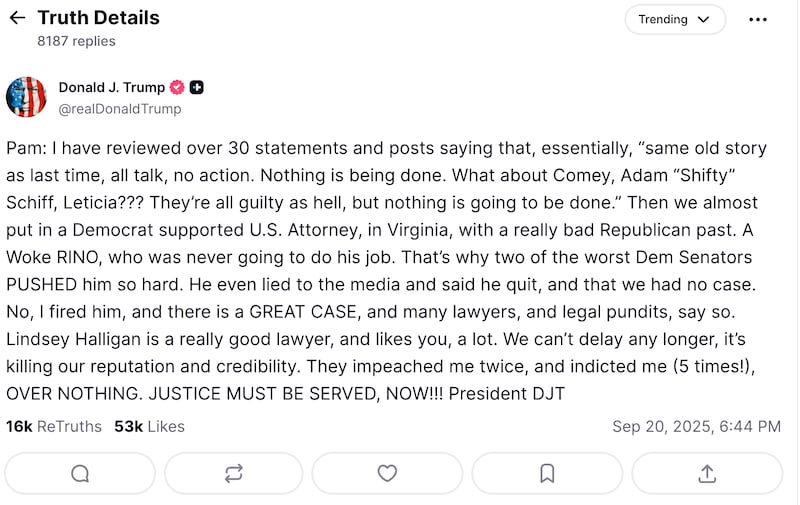This screenshot has width=800, height=505.
Task: Click the Sep 20, 2025 timestamp
Action: click(x=696, y=426)
